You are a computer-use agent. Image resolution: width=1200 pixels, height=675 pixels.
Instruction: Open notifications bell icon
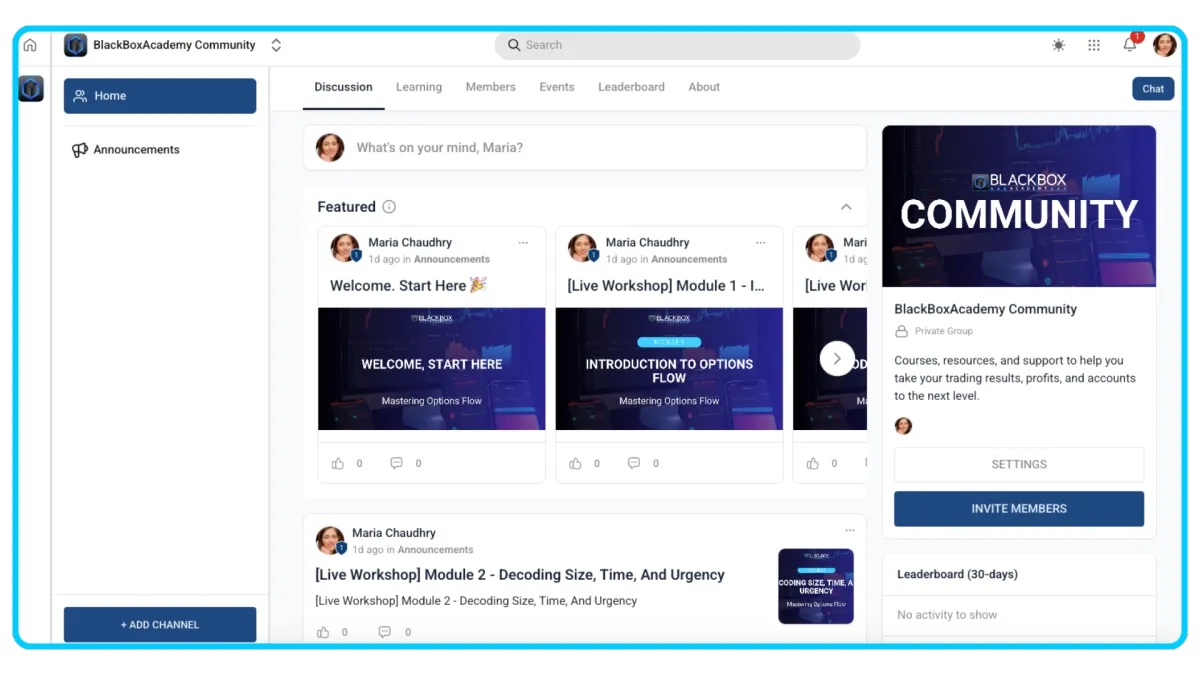1130,45
